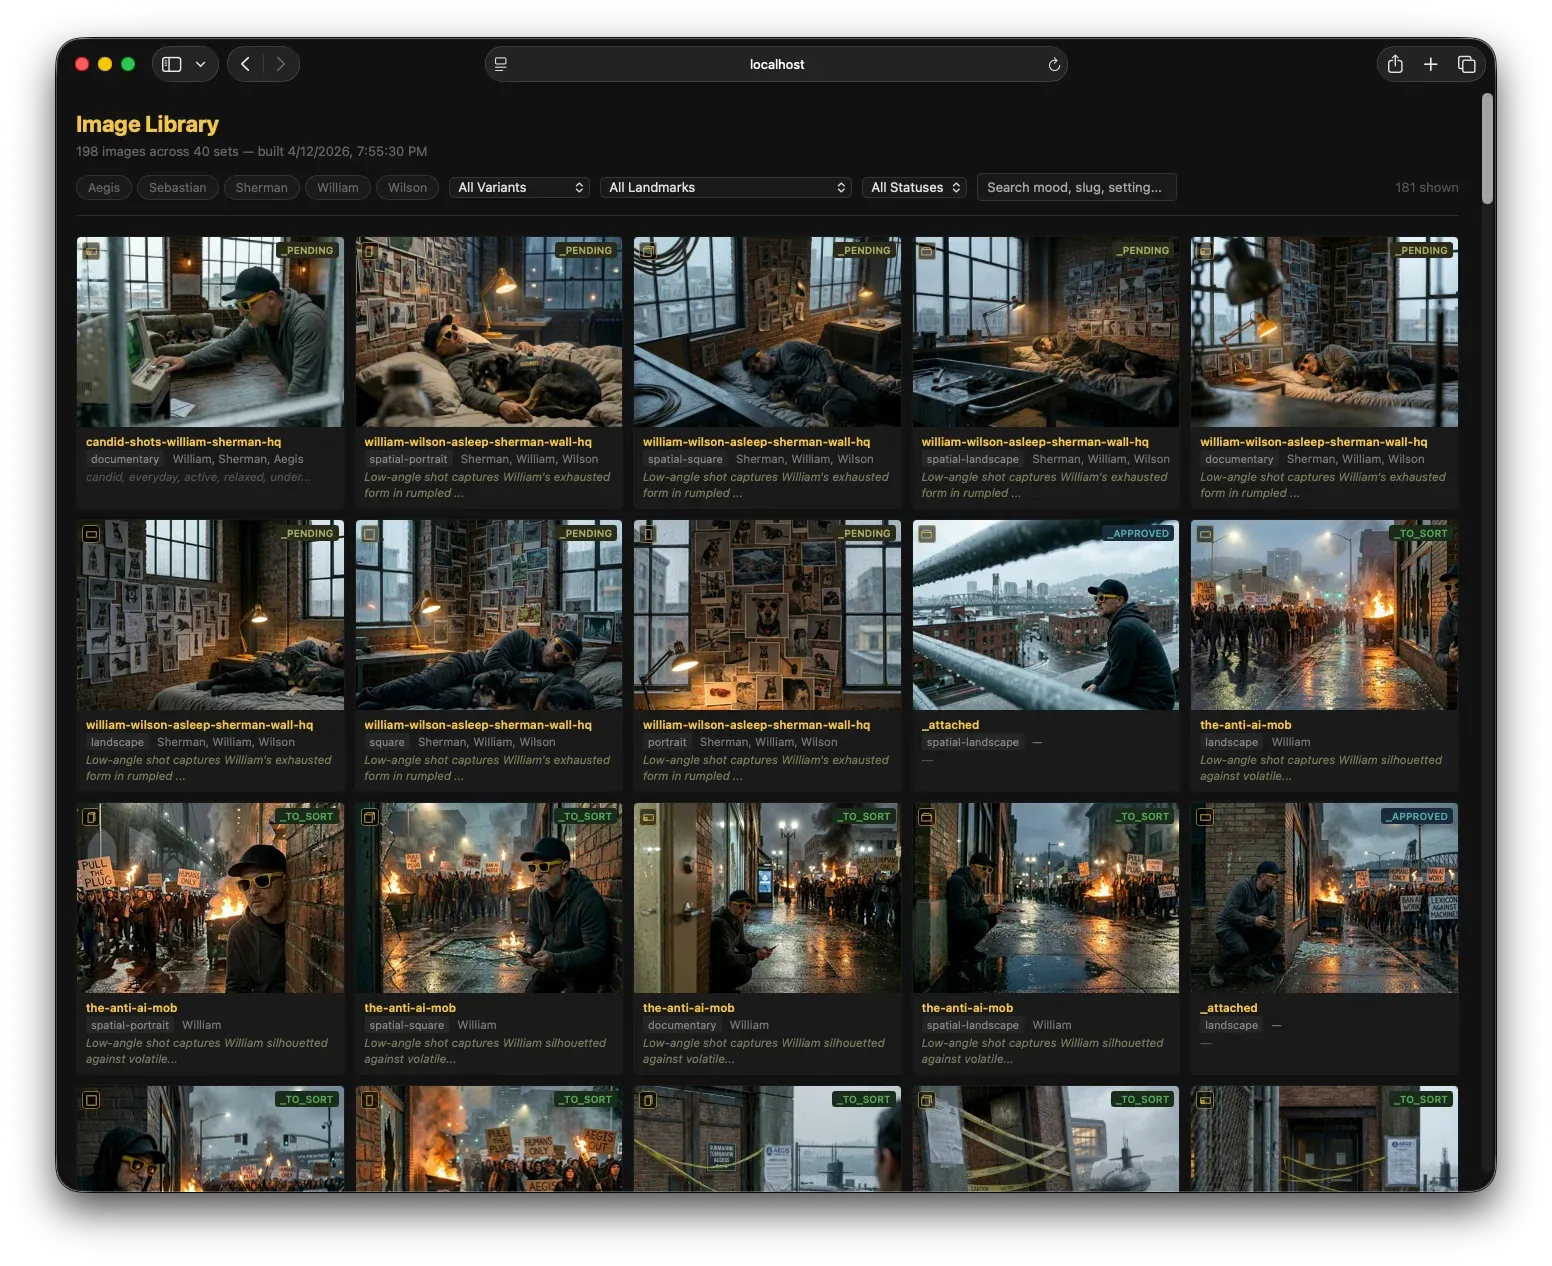Click 'William, Sherman, Aegis' on the candid-shots card

pos(238,460)
